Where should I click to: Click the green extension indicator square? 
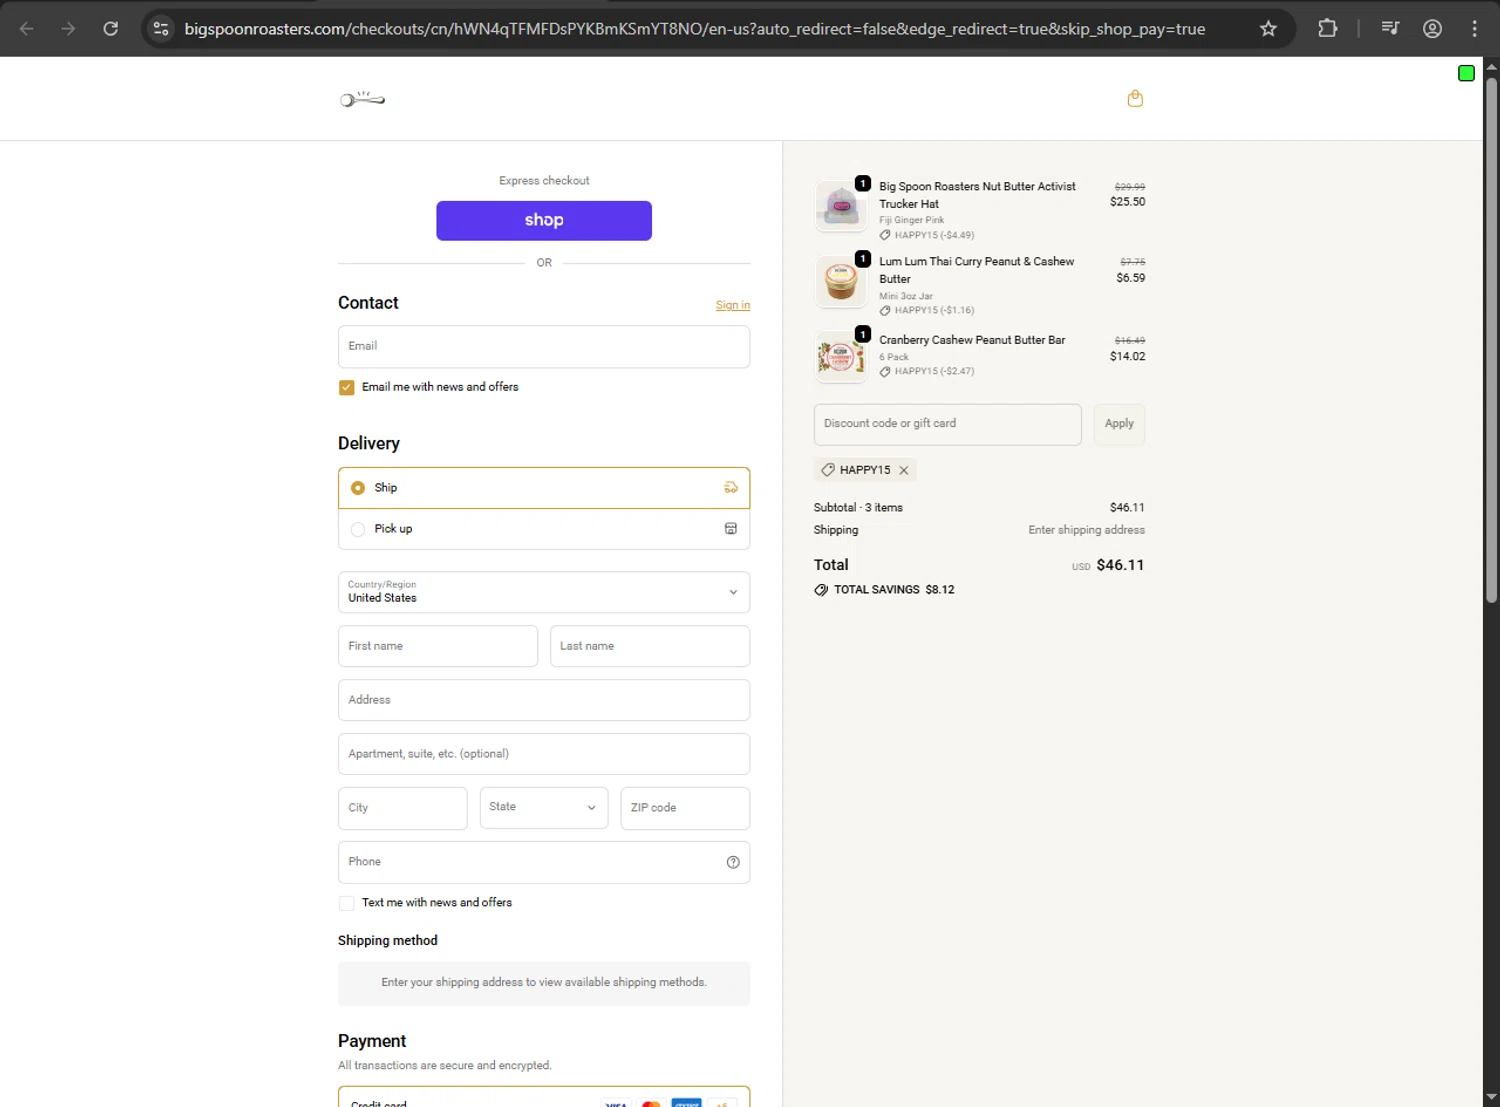click(1466, 73)
